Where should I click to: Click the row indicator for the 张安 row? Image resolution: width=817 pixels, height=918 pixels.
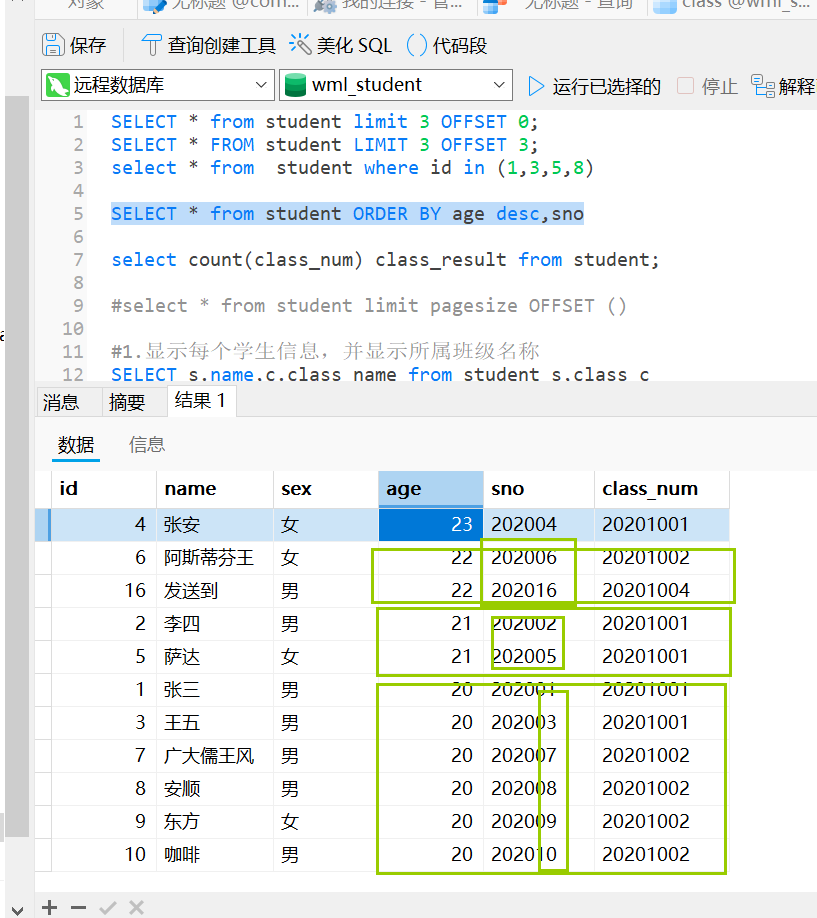tap(43, 525)
